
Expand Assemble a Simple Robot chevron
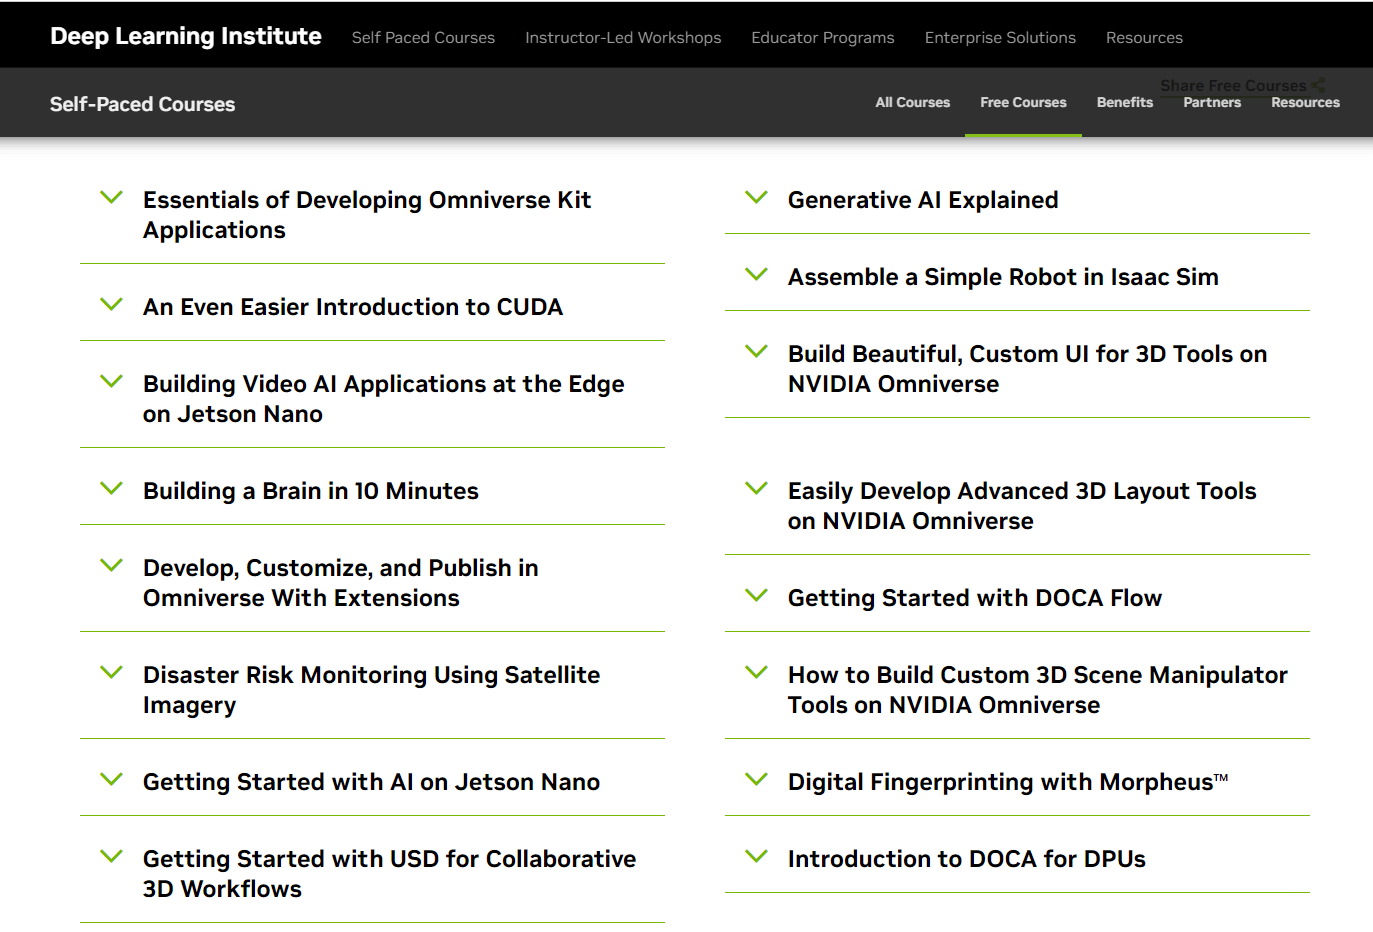tap(757, 274)
